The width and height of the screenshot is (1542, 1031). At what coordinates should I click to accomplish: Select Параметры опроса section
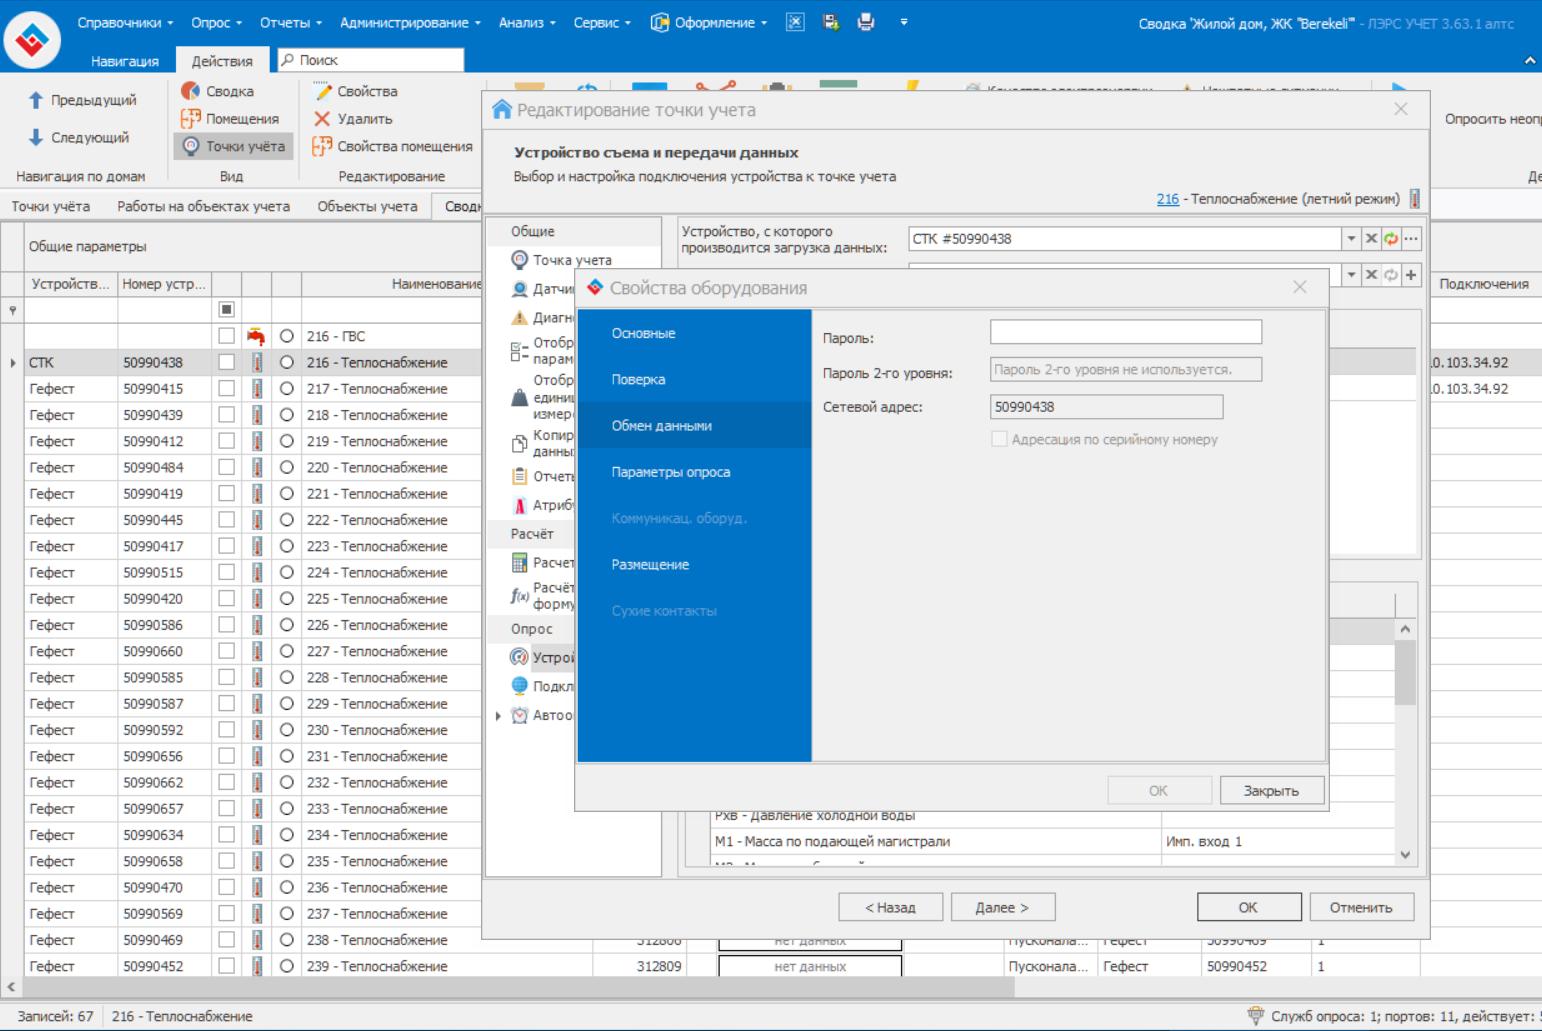(x=671, y=472)
